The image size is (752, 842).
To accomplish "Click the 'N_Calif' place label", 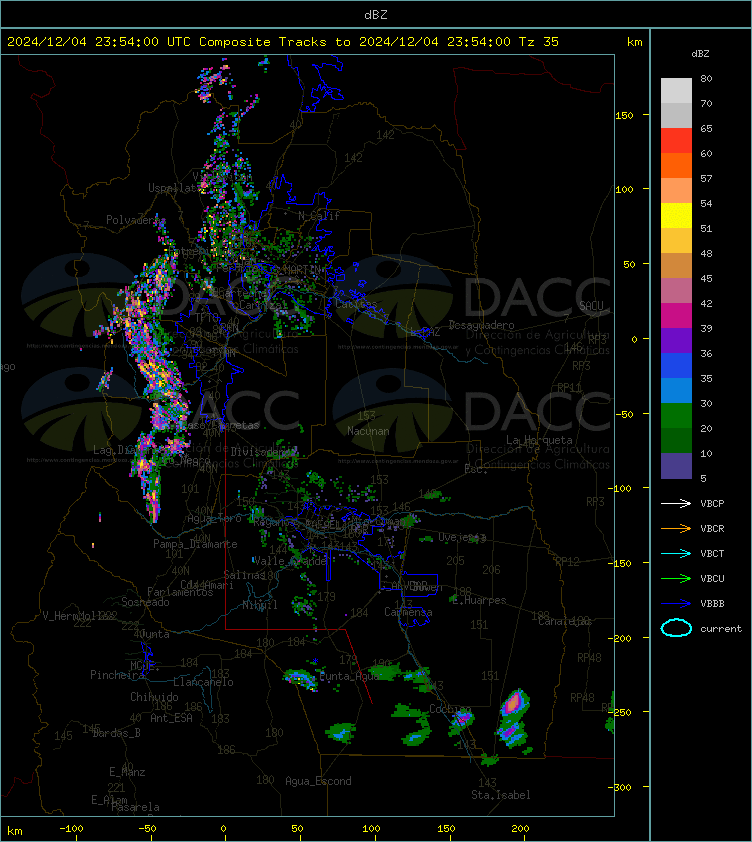I will (x=319, y=216).
